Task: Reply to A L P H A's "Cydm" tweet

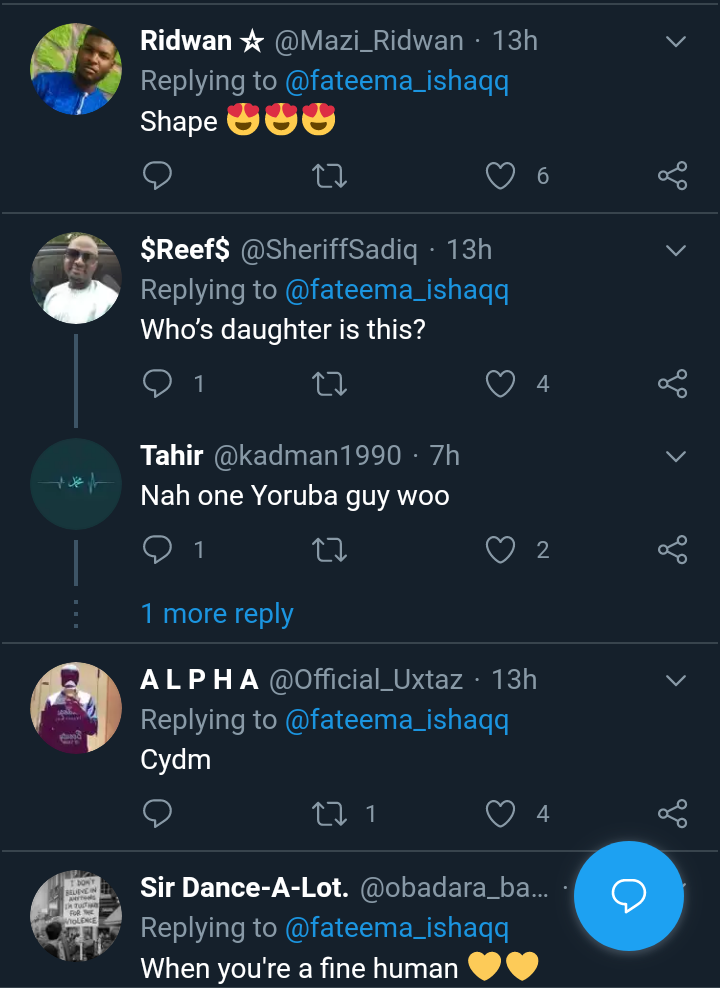Action: [x=157, y=815]
